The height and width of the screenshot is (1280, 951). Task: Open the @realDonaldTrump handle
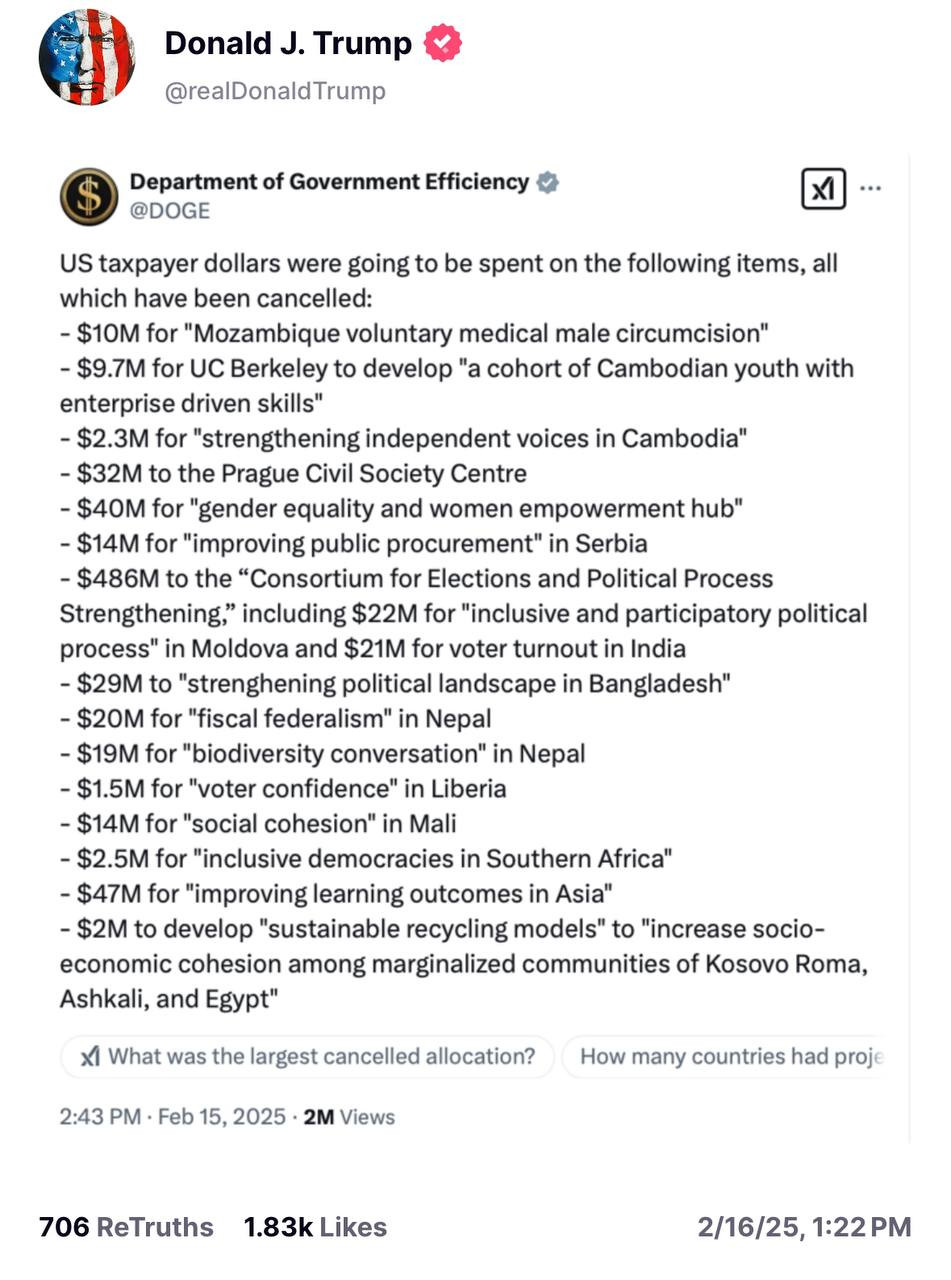coord(275,91)
